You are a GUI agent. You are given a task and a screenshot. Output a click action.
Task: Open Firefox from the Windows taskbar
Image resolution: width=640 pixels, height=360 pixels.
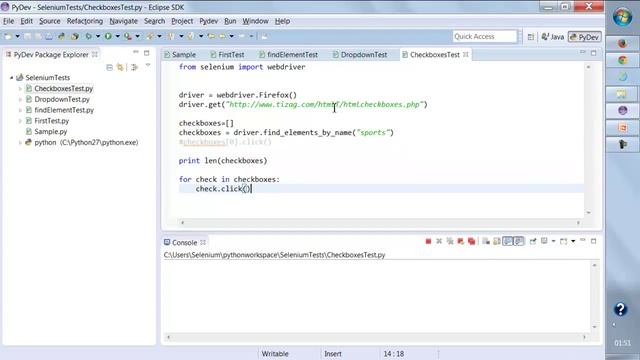622,44
